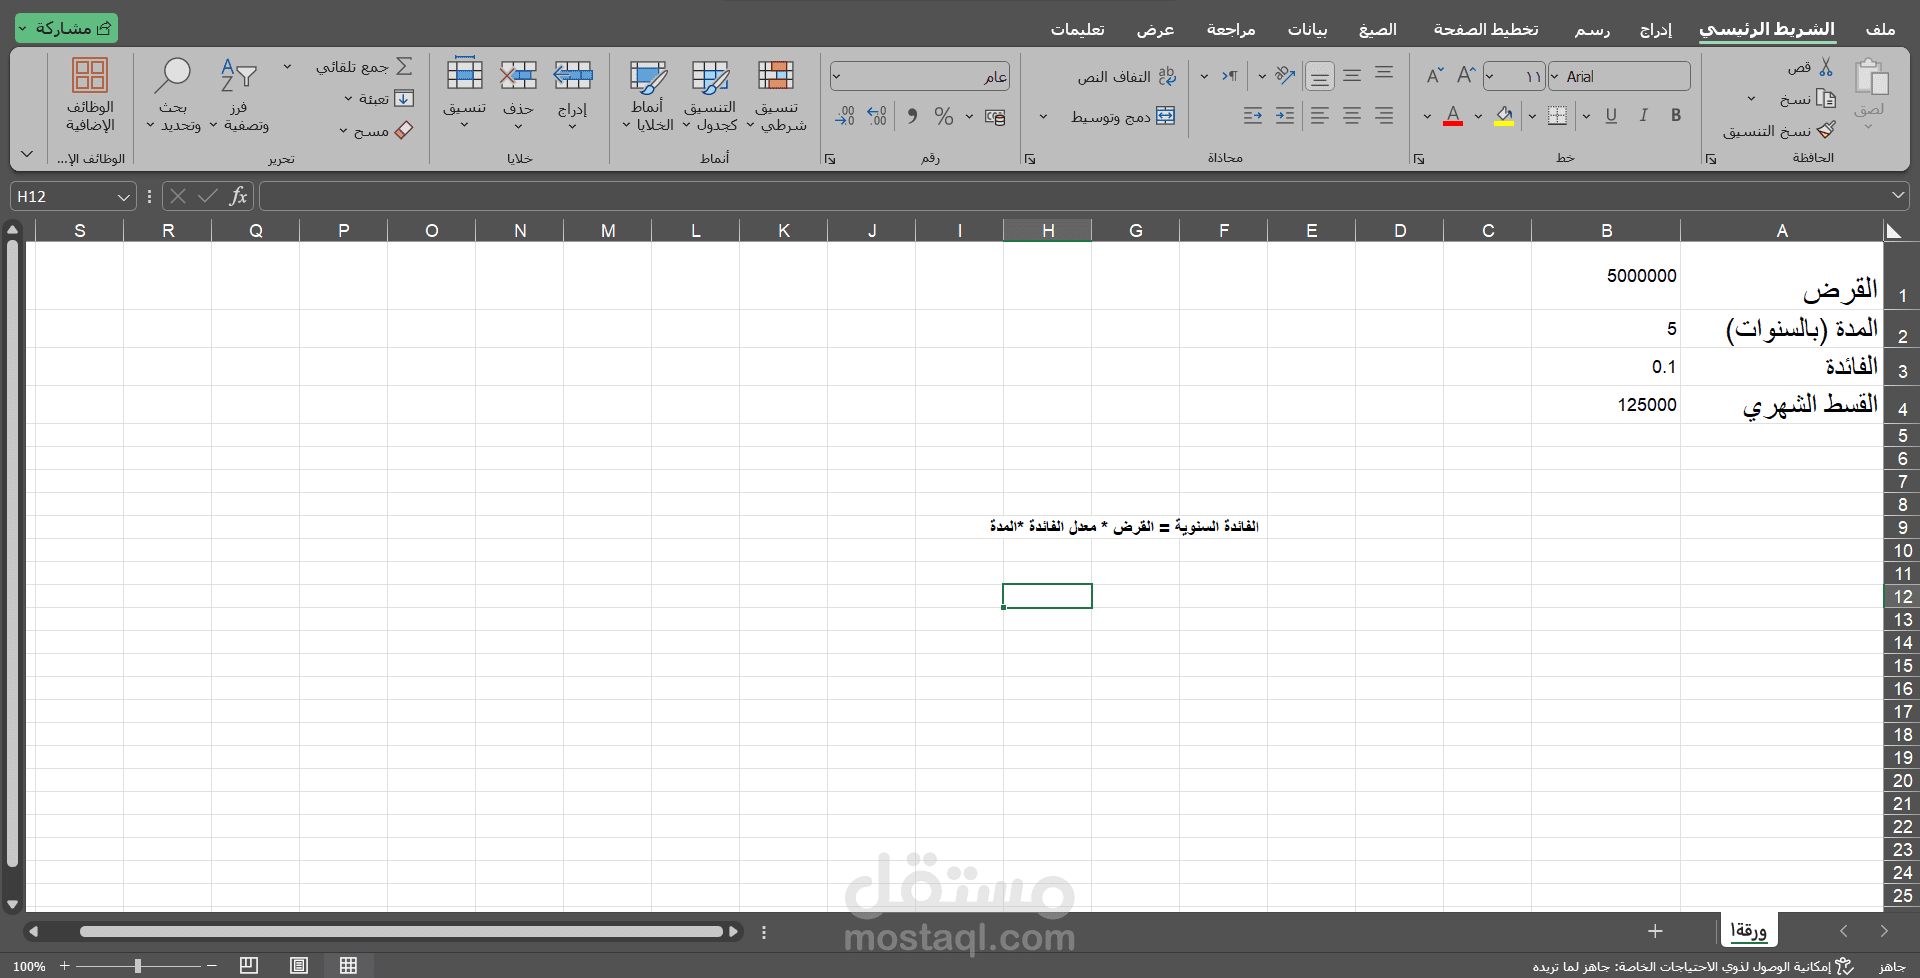This screenshot has width=1920, height=978.
Task: Click the Insert Function fx icon
Action: click(238, 196)
